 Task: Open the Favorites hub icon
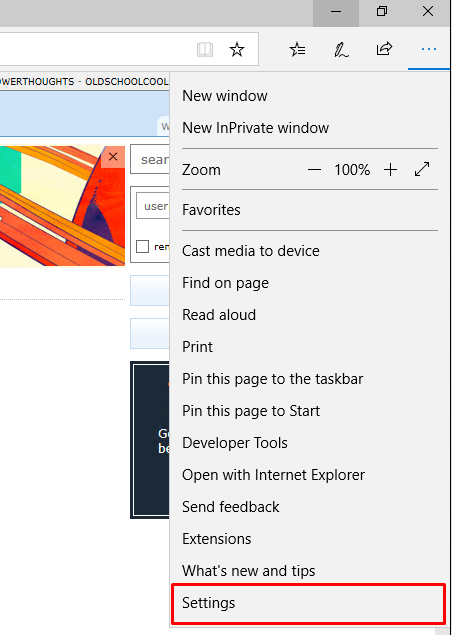(x=298, y=49)
